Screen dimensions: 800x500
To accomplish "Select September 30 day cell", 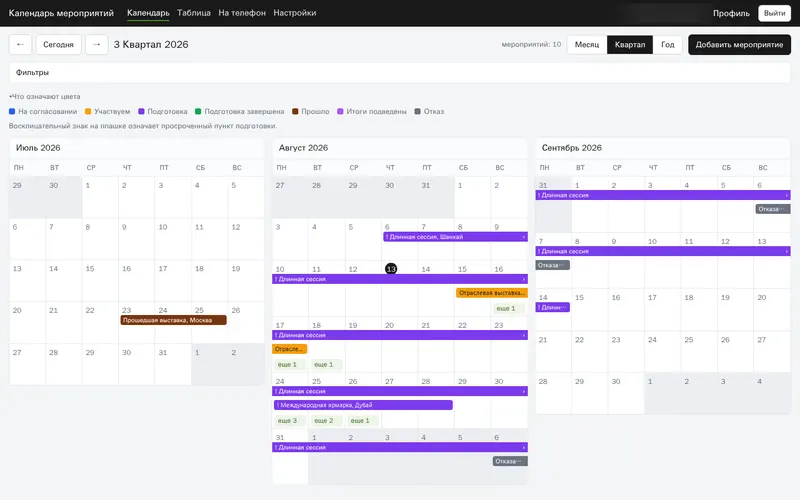I will pyautogui.click(x=626, y=393).
